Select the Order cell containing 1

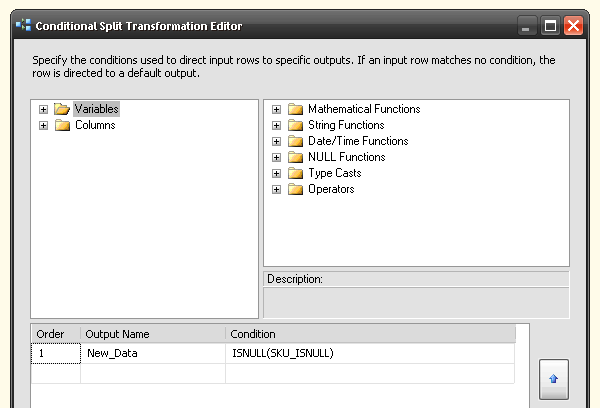[55, 353]
